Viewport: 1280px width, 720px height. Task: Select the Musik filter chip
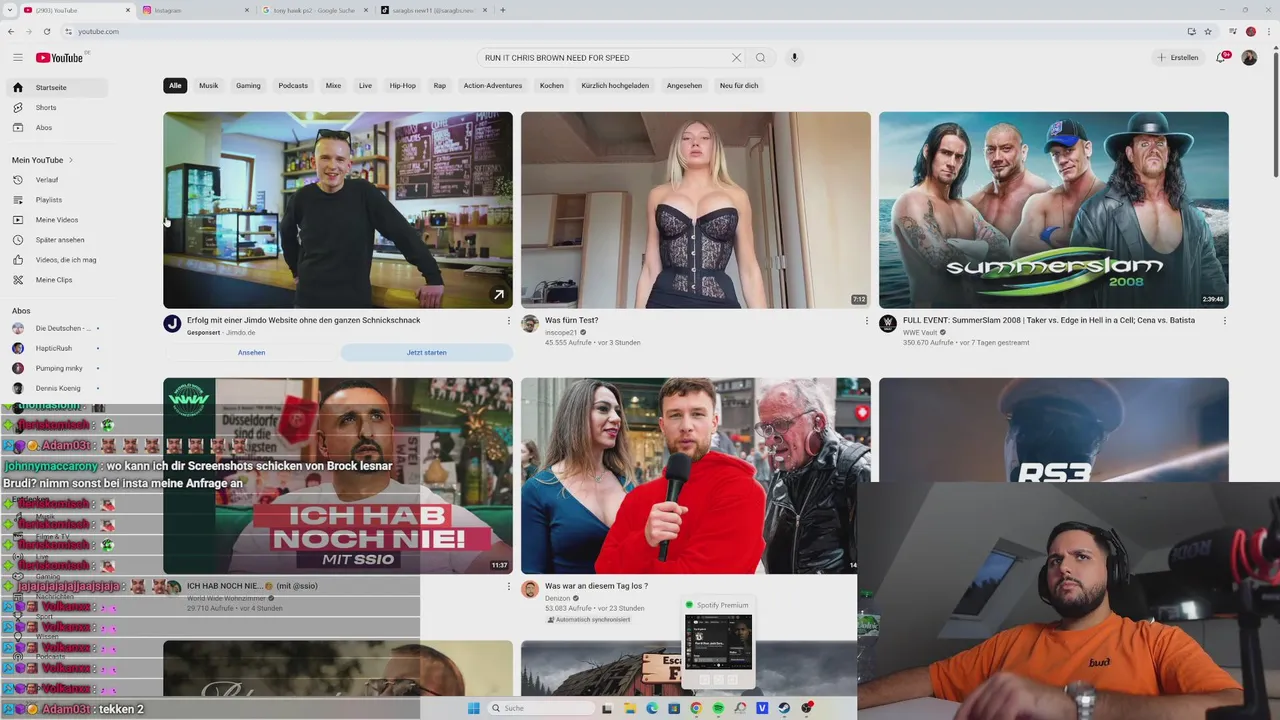(x=208, y=86)
